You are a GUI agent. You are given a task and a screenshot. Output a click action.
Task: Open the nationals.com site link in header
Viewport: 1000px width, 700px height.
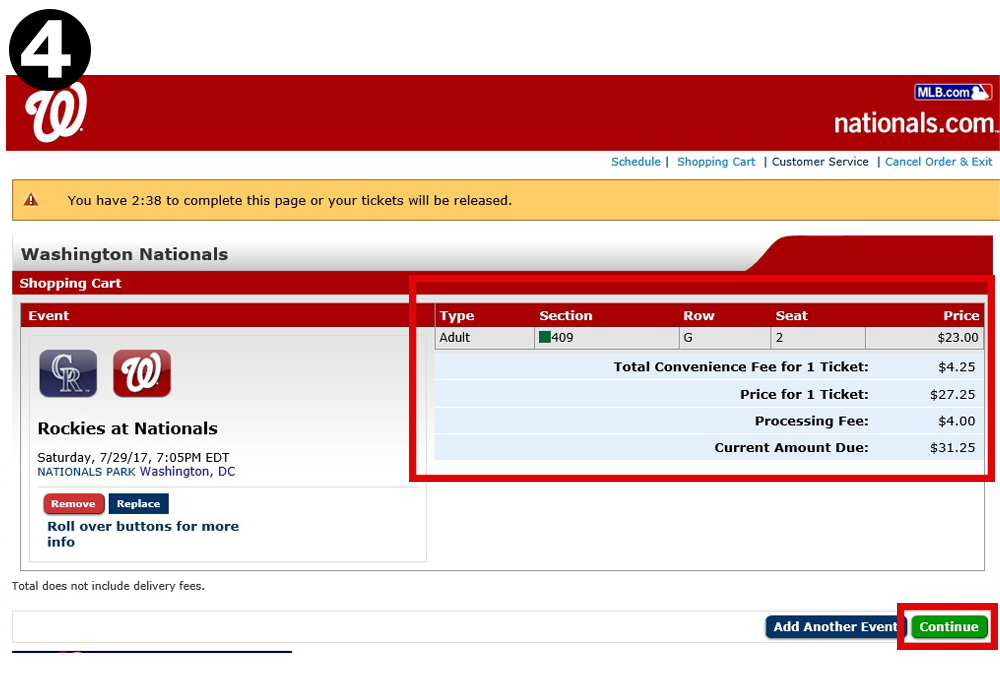(x=914, y=123)
